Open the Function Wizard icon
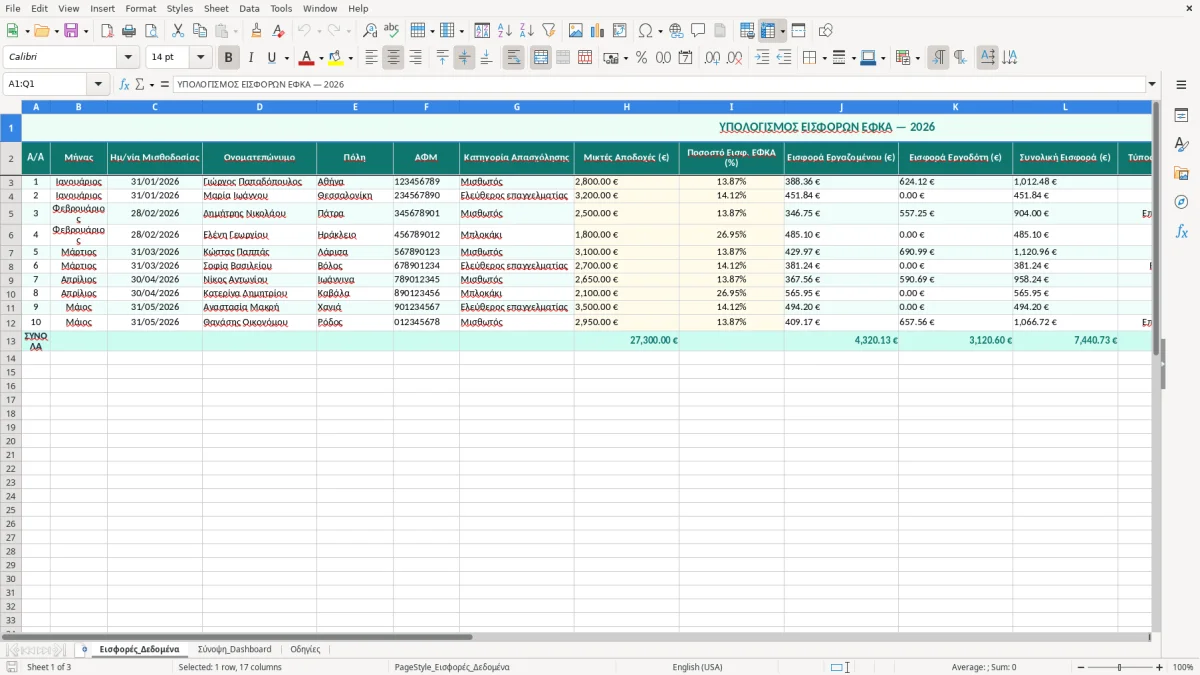The image size is (1200, 675). point(125,84)
